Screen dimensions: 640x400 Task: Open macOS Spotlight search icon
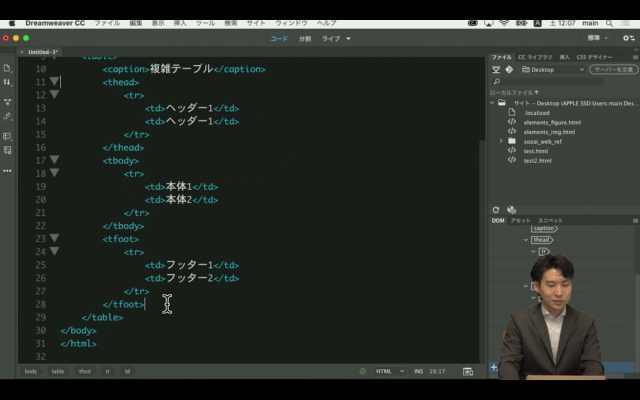(609, 23)
